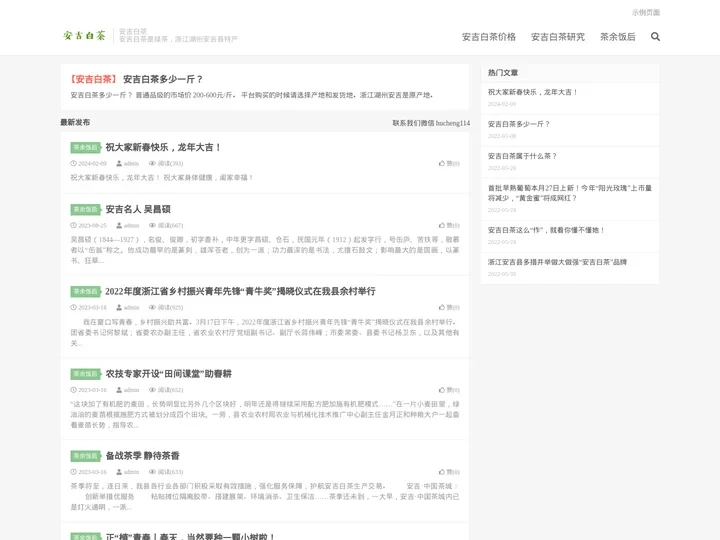Click clock date icon under 祝大家新春快乐
This screenshot has height=540, width=720.
73,163
